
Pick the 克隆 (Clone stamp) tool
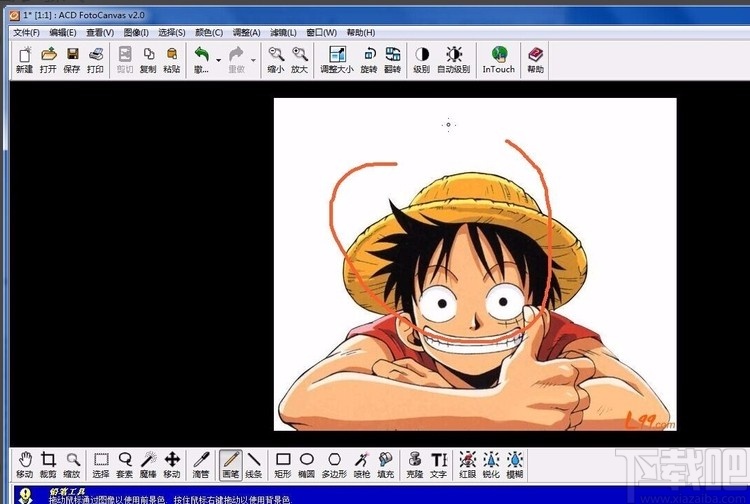[x=415, y=465]
